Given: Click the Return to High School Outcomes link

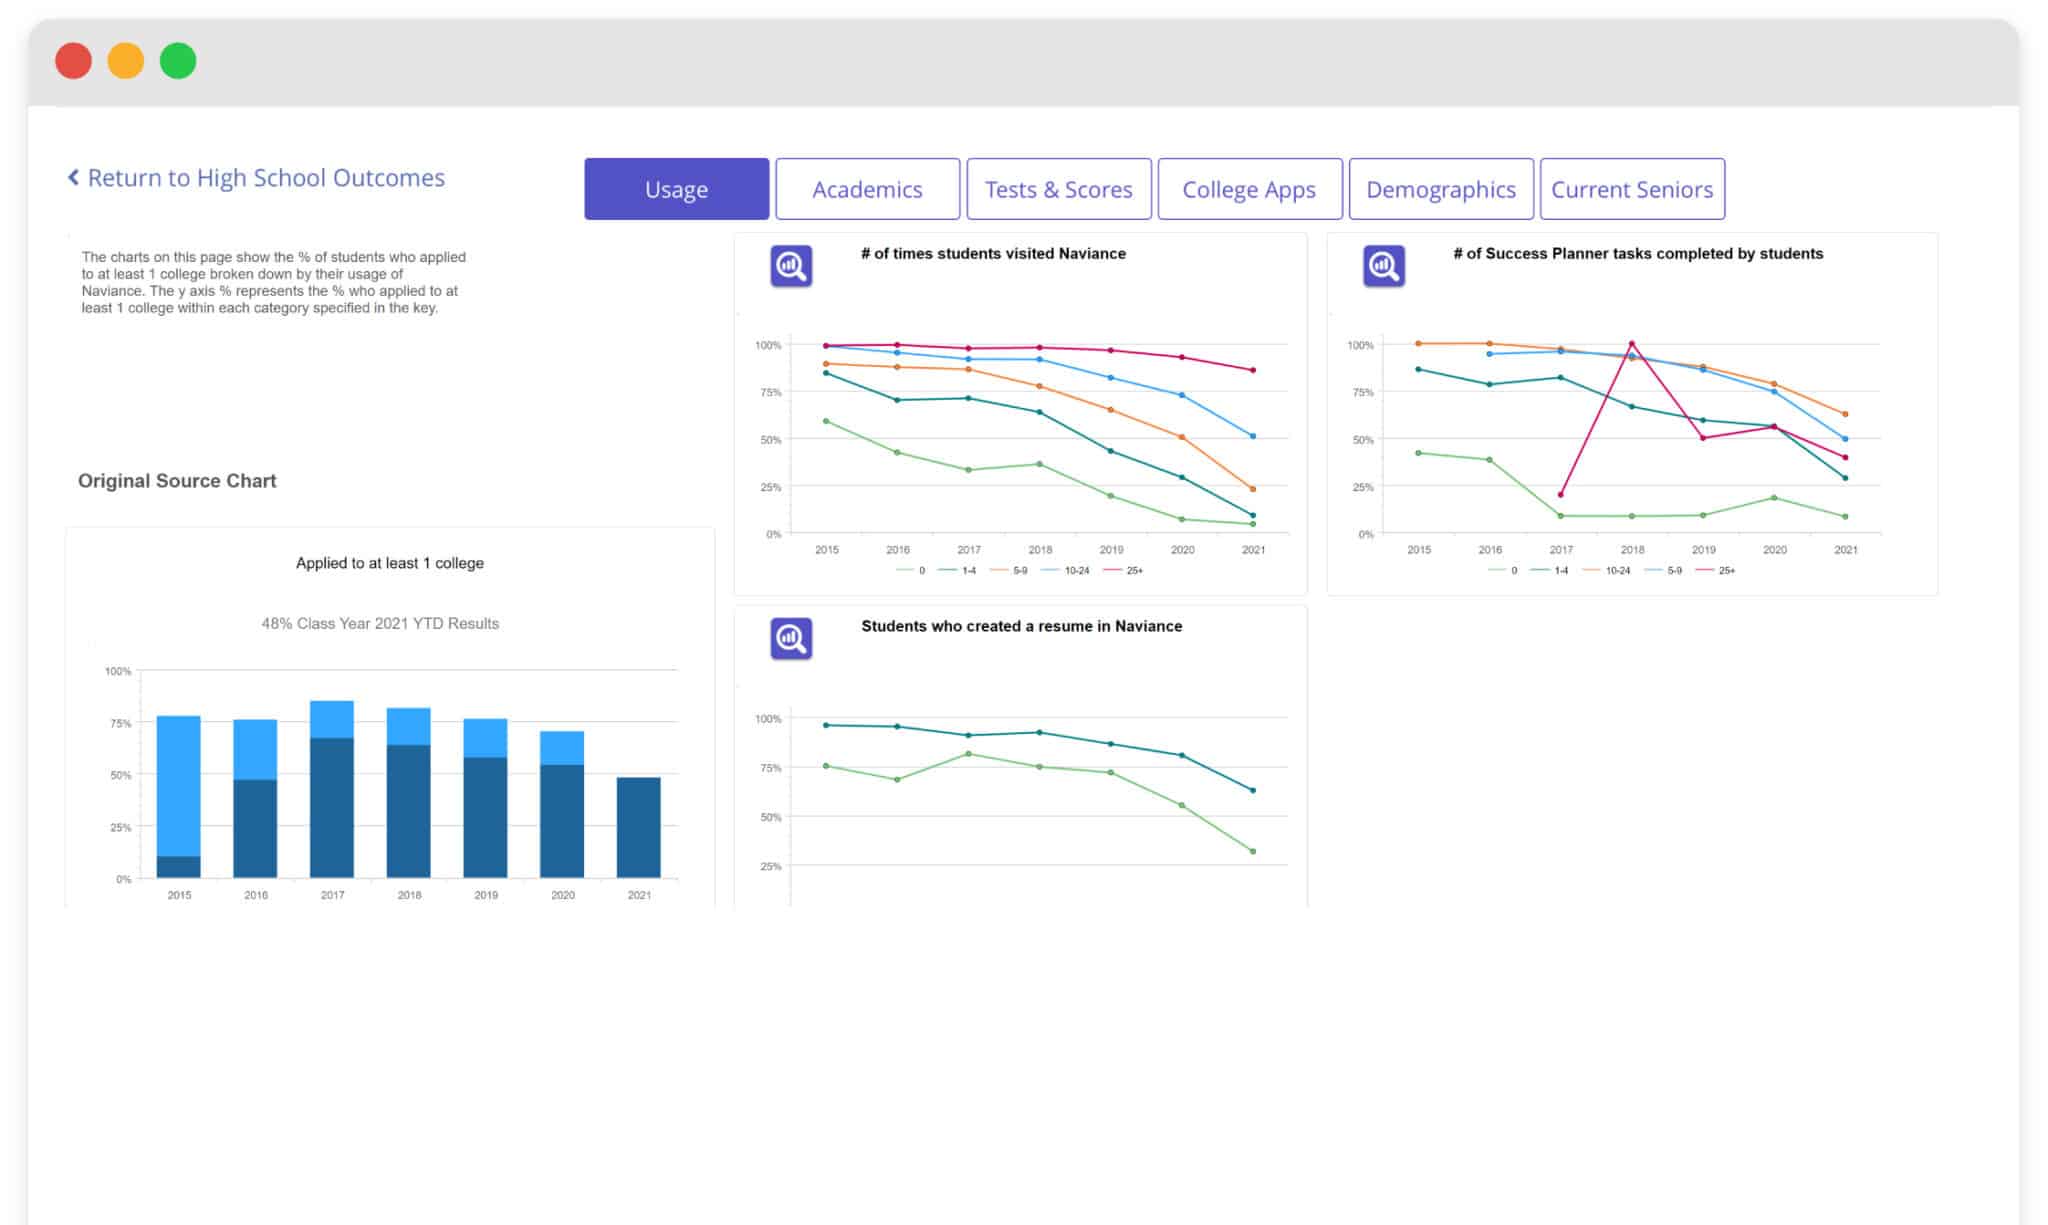Looking at the screenshot, I should (x=267, y=177).
